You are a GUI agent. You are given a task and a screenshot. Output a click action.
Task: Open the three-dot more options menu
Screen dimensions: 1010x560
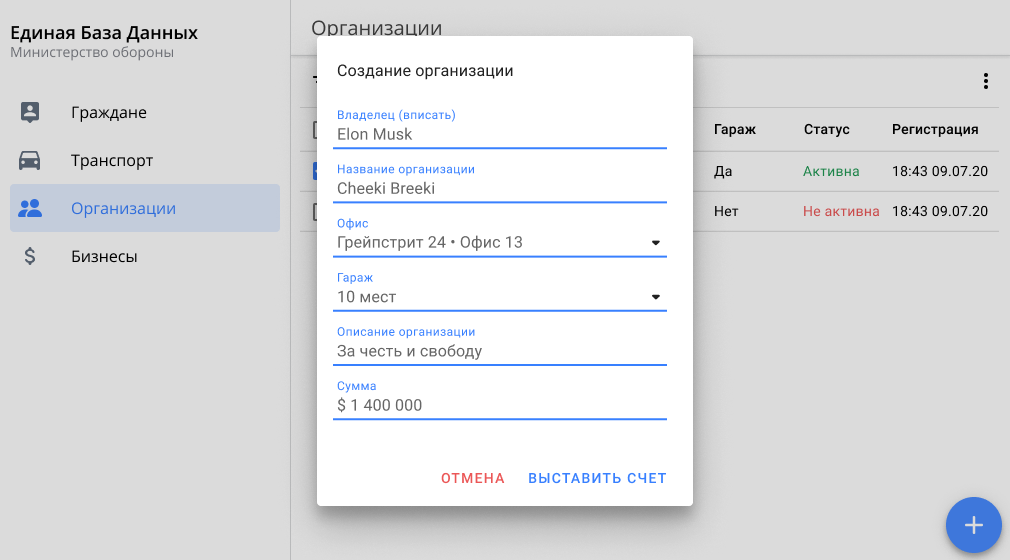click(x=985, y=81)
